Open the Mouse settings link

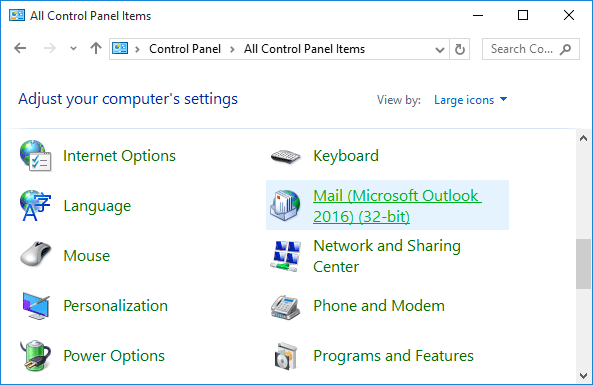(x=87, y=256)
